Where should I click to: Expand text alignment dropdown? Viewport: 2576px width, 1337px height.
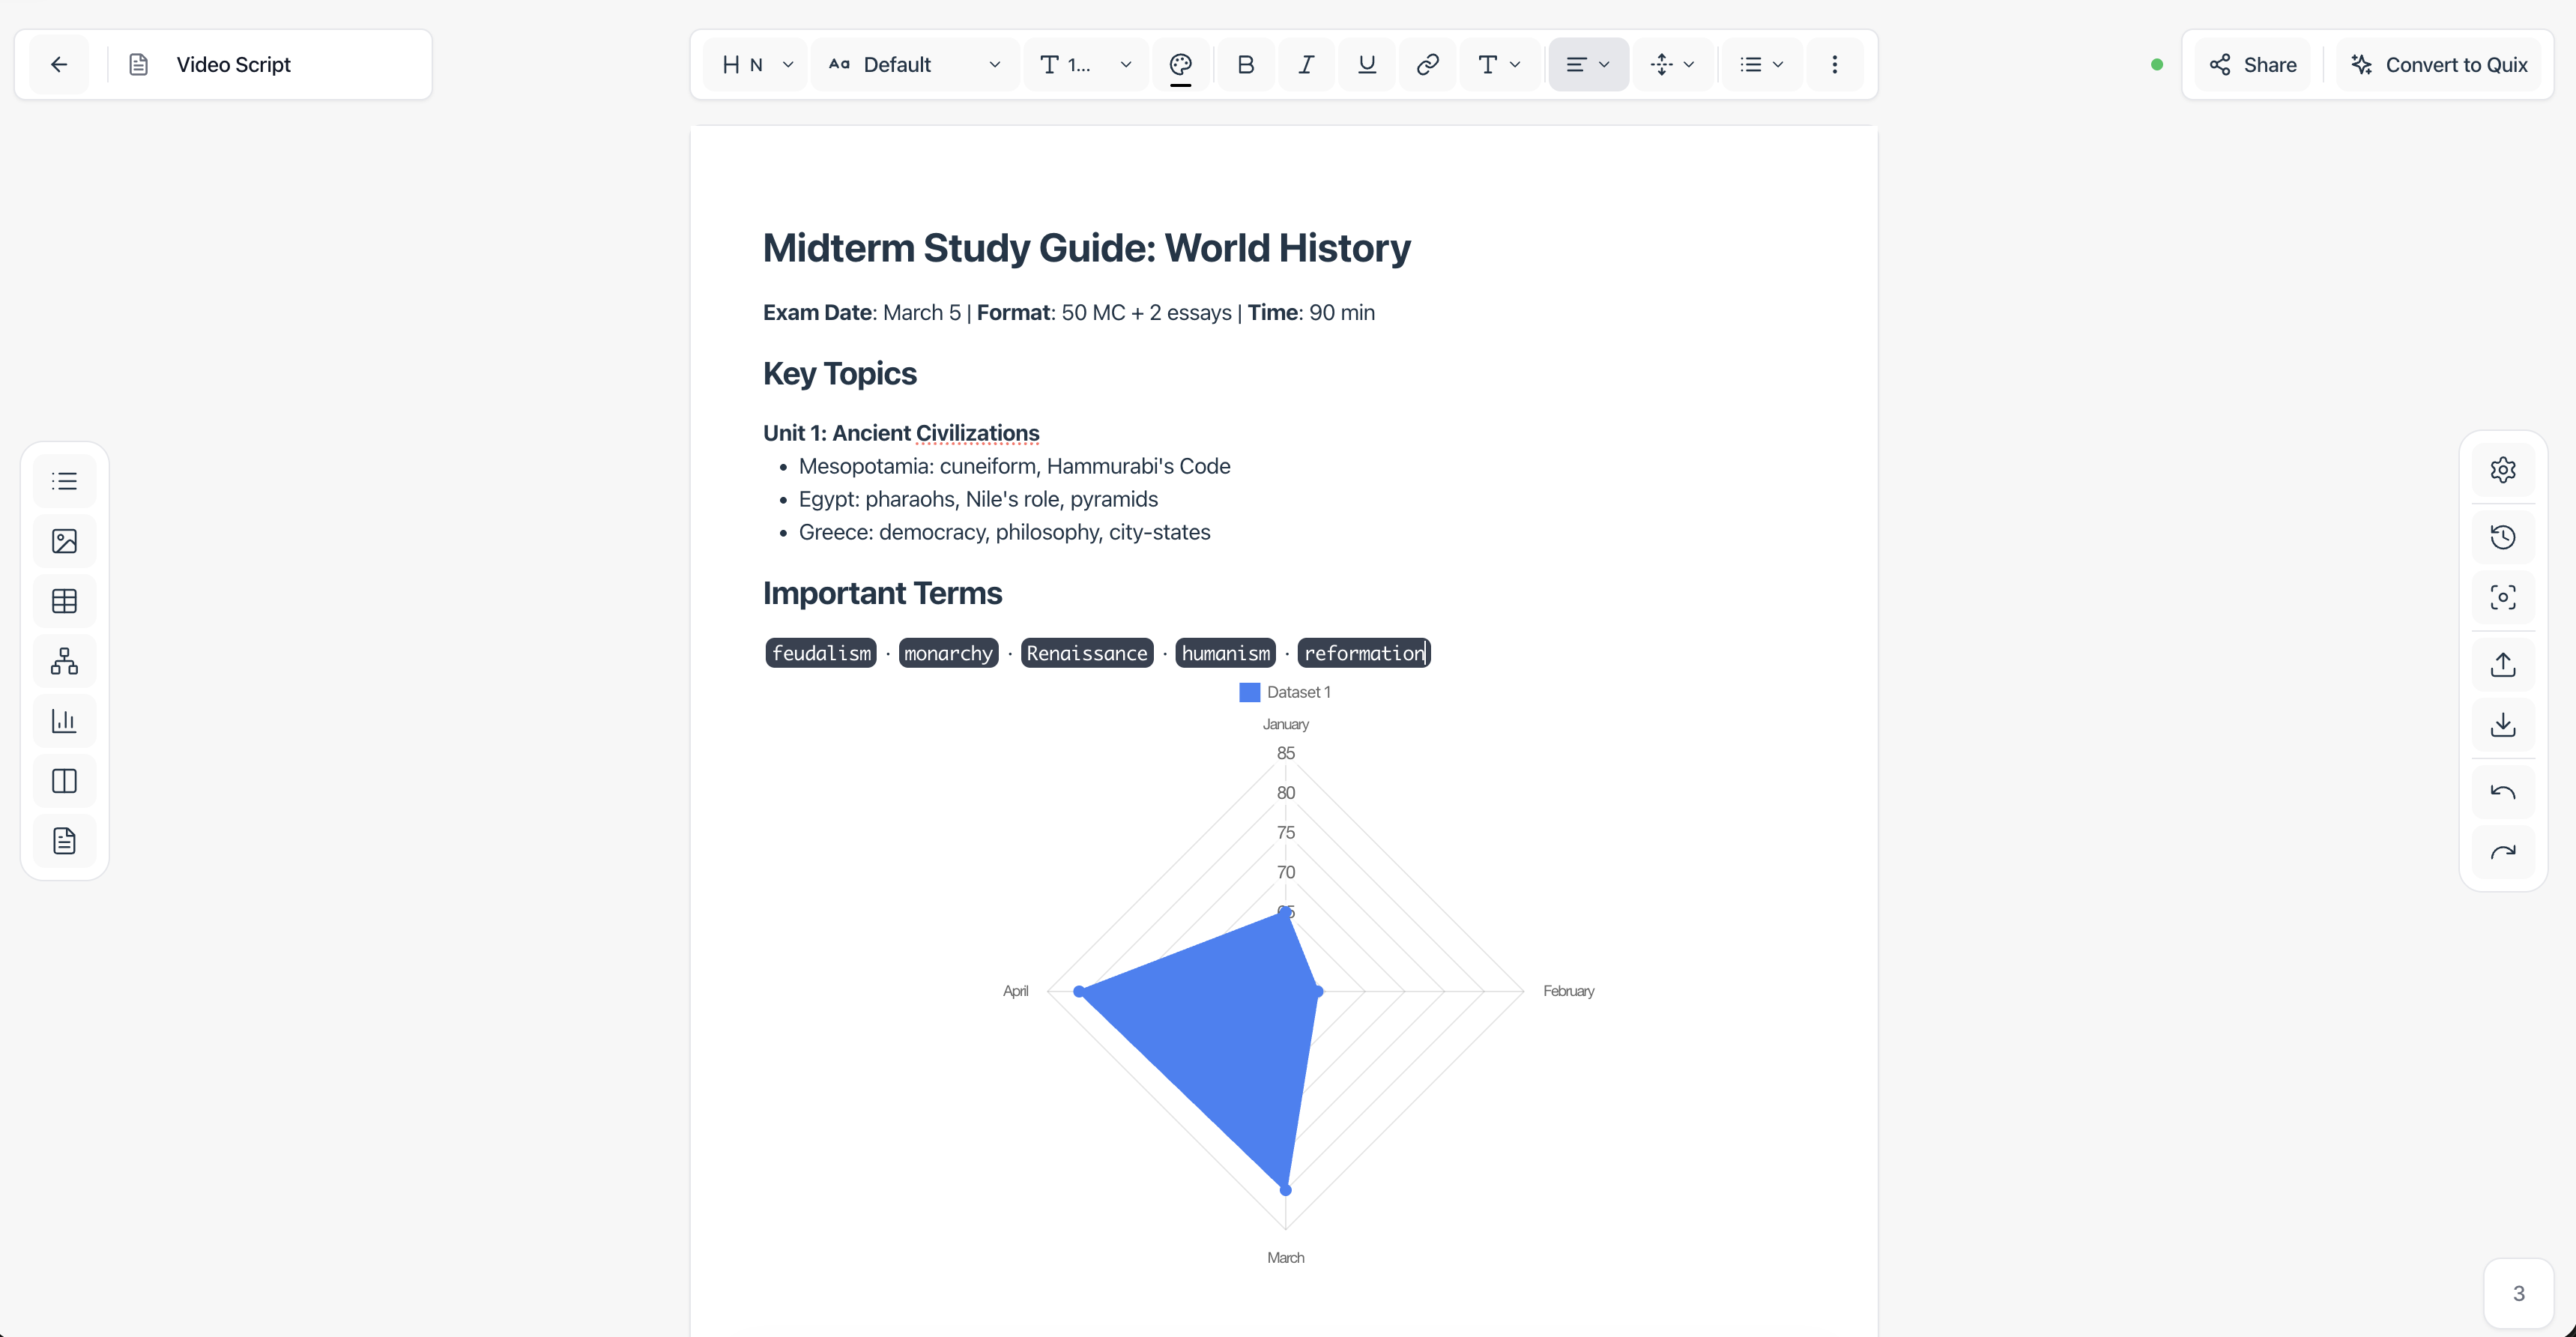pos(1588,65)
